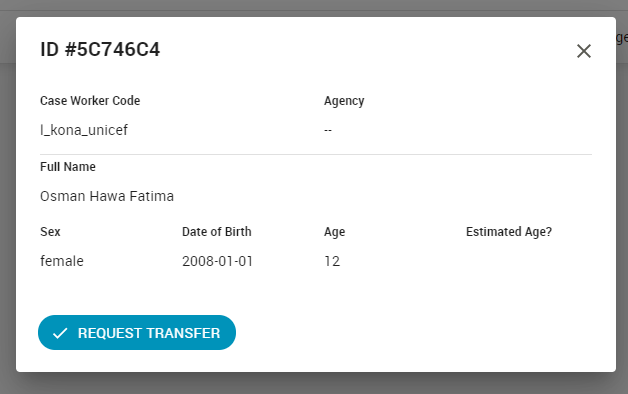
Task: Select the name Osman Hawa Fatima
Action: point(107,196)
